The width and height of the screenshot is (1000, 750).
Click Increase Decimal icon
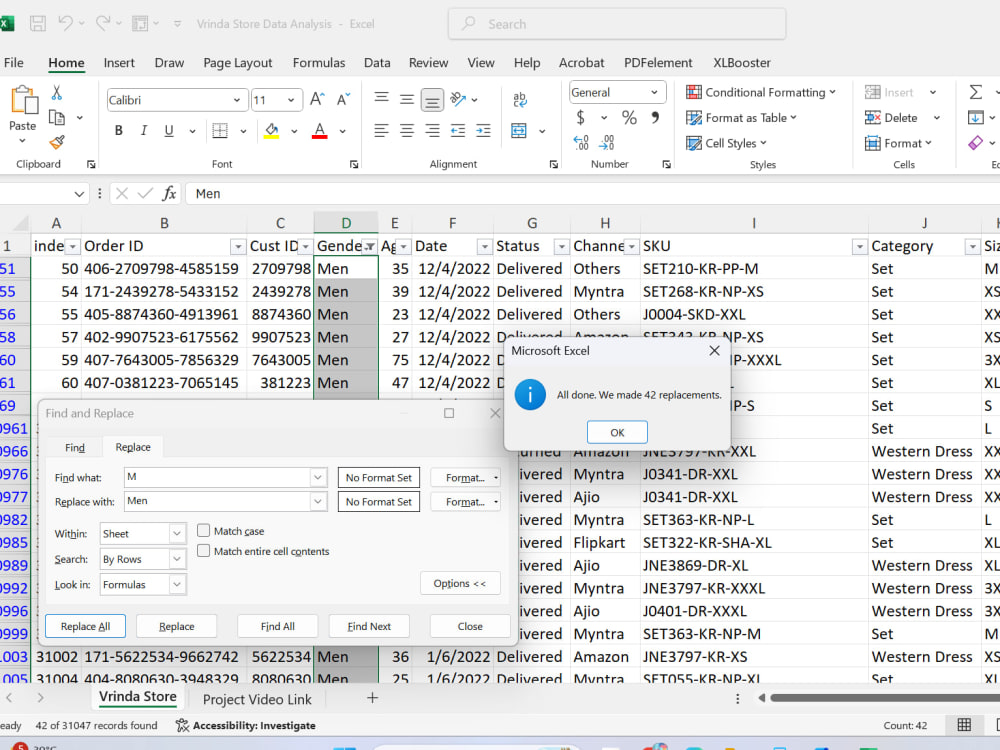581,142
